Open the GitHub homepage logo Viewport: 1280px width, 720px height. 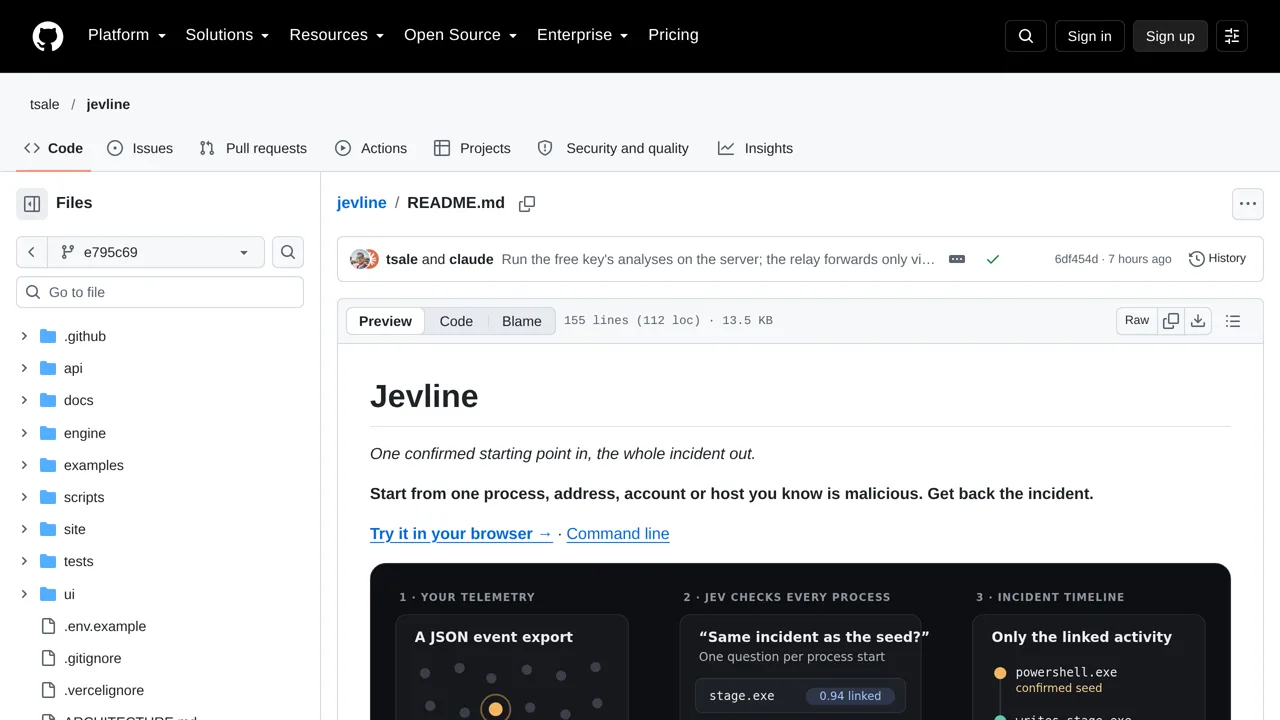(x=48, y=36)
